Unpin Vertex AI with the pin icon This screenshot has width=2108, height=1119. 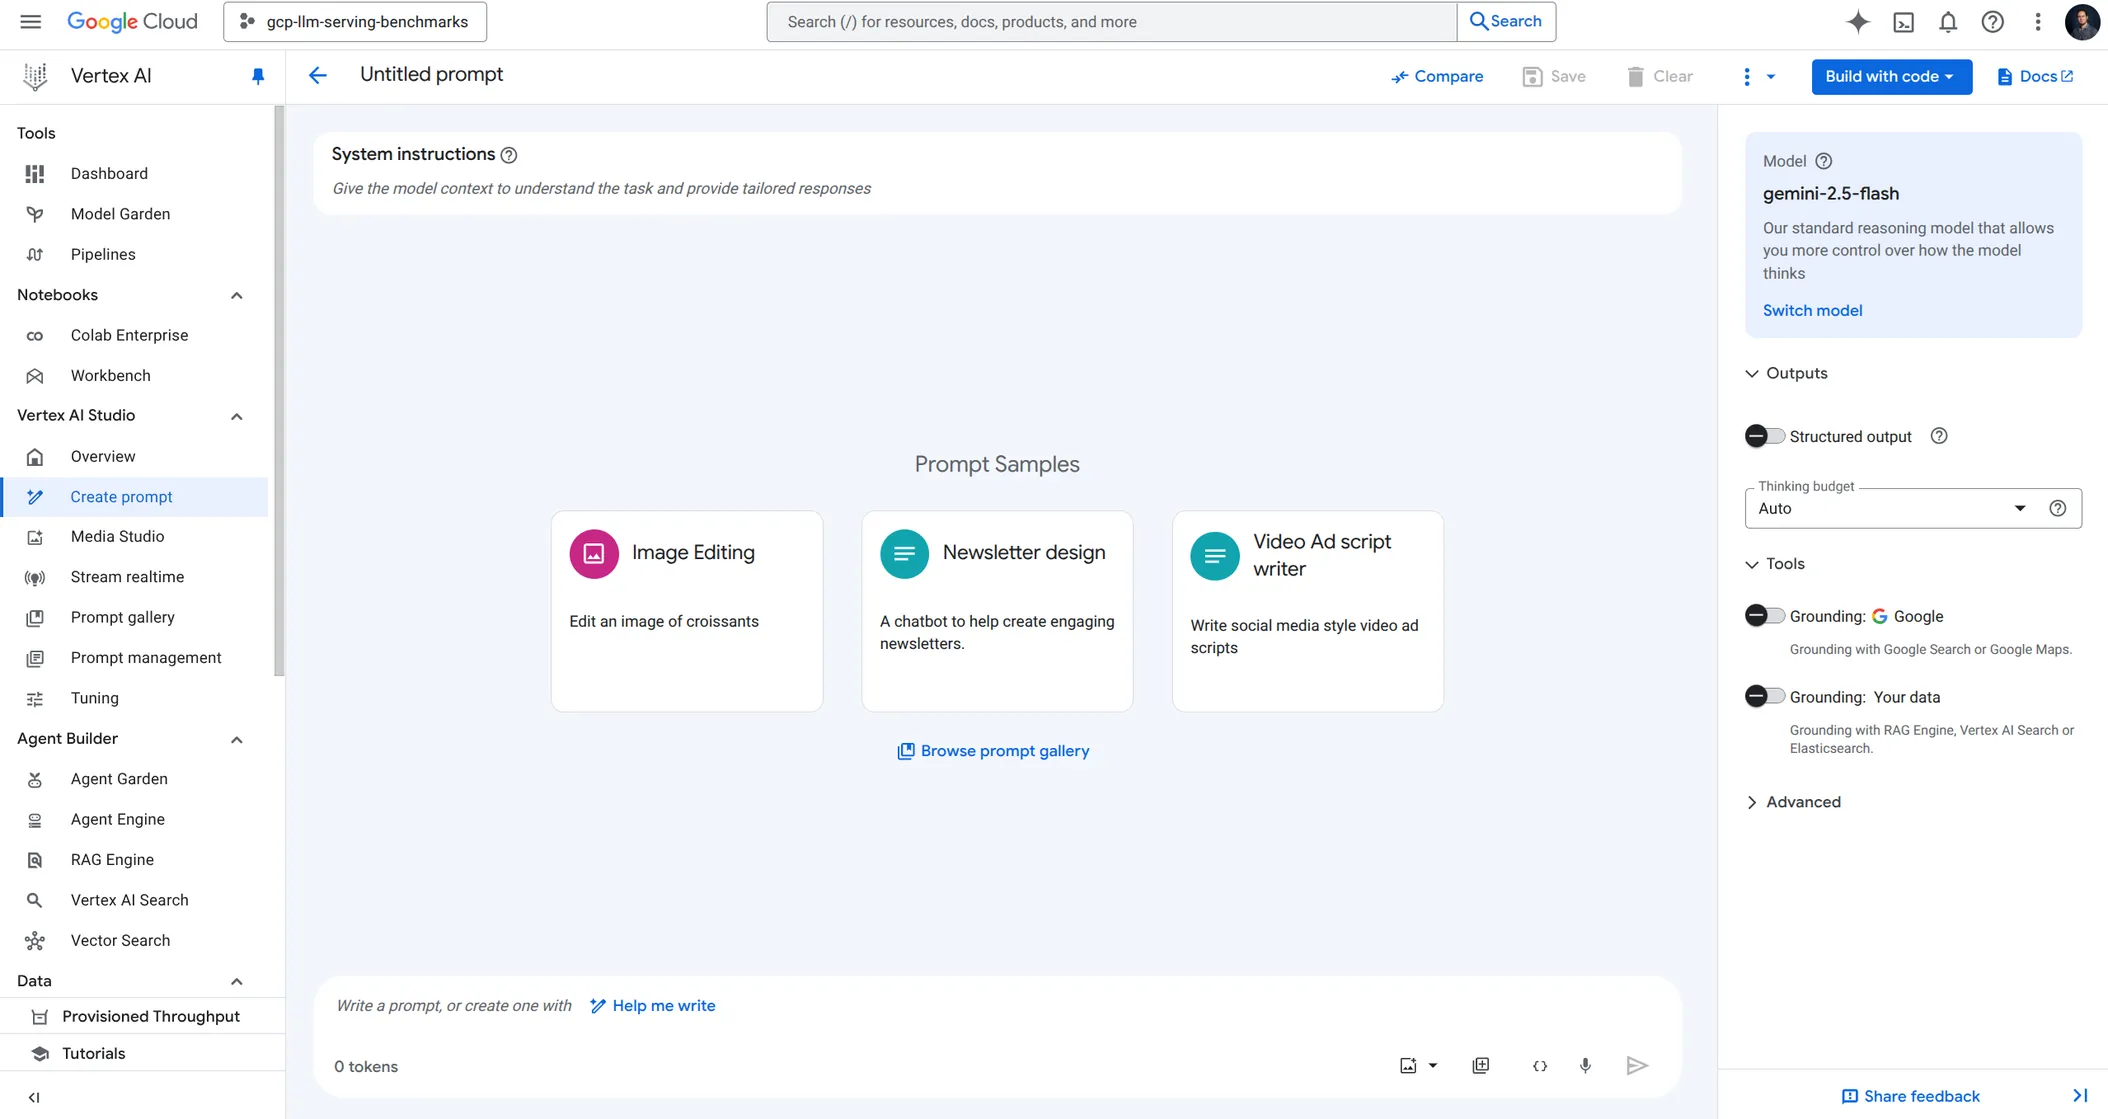[x=258, y=76]
